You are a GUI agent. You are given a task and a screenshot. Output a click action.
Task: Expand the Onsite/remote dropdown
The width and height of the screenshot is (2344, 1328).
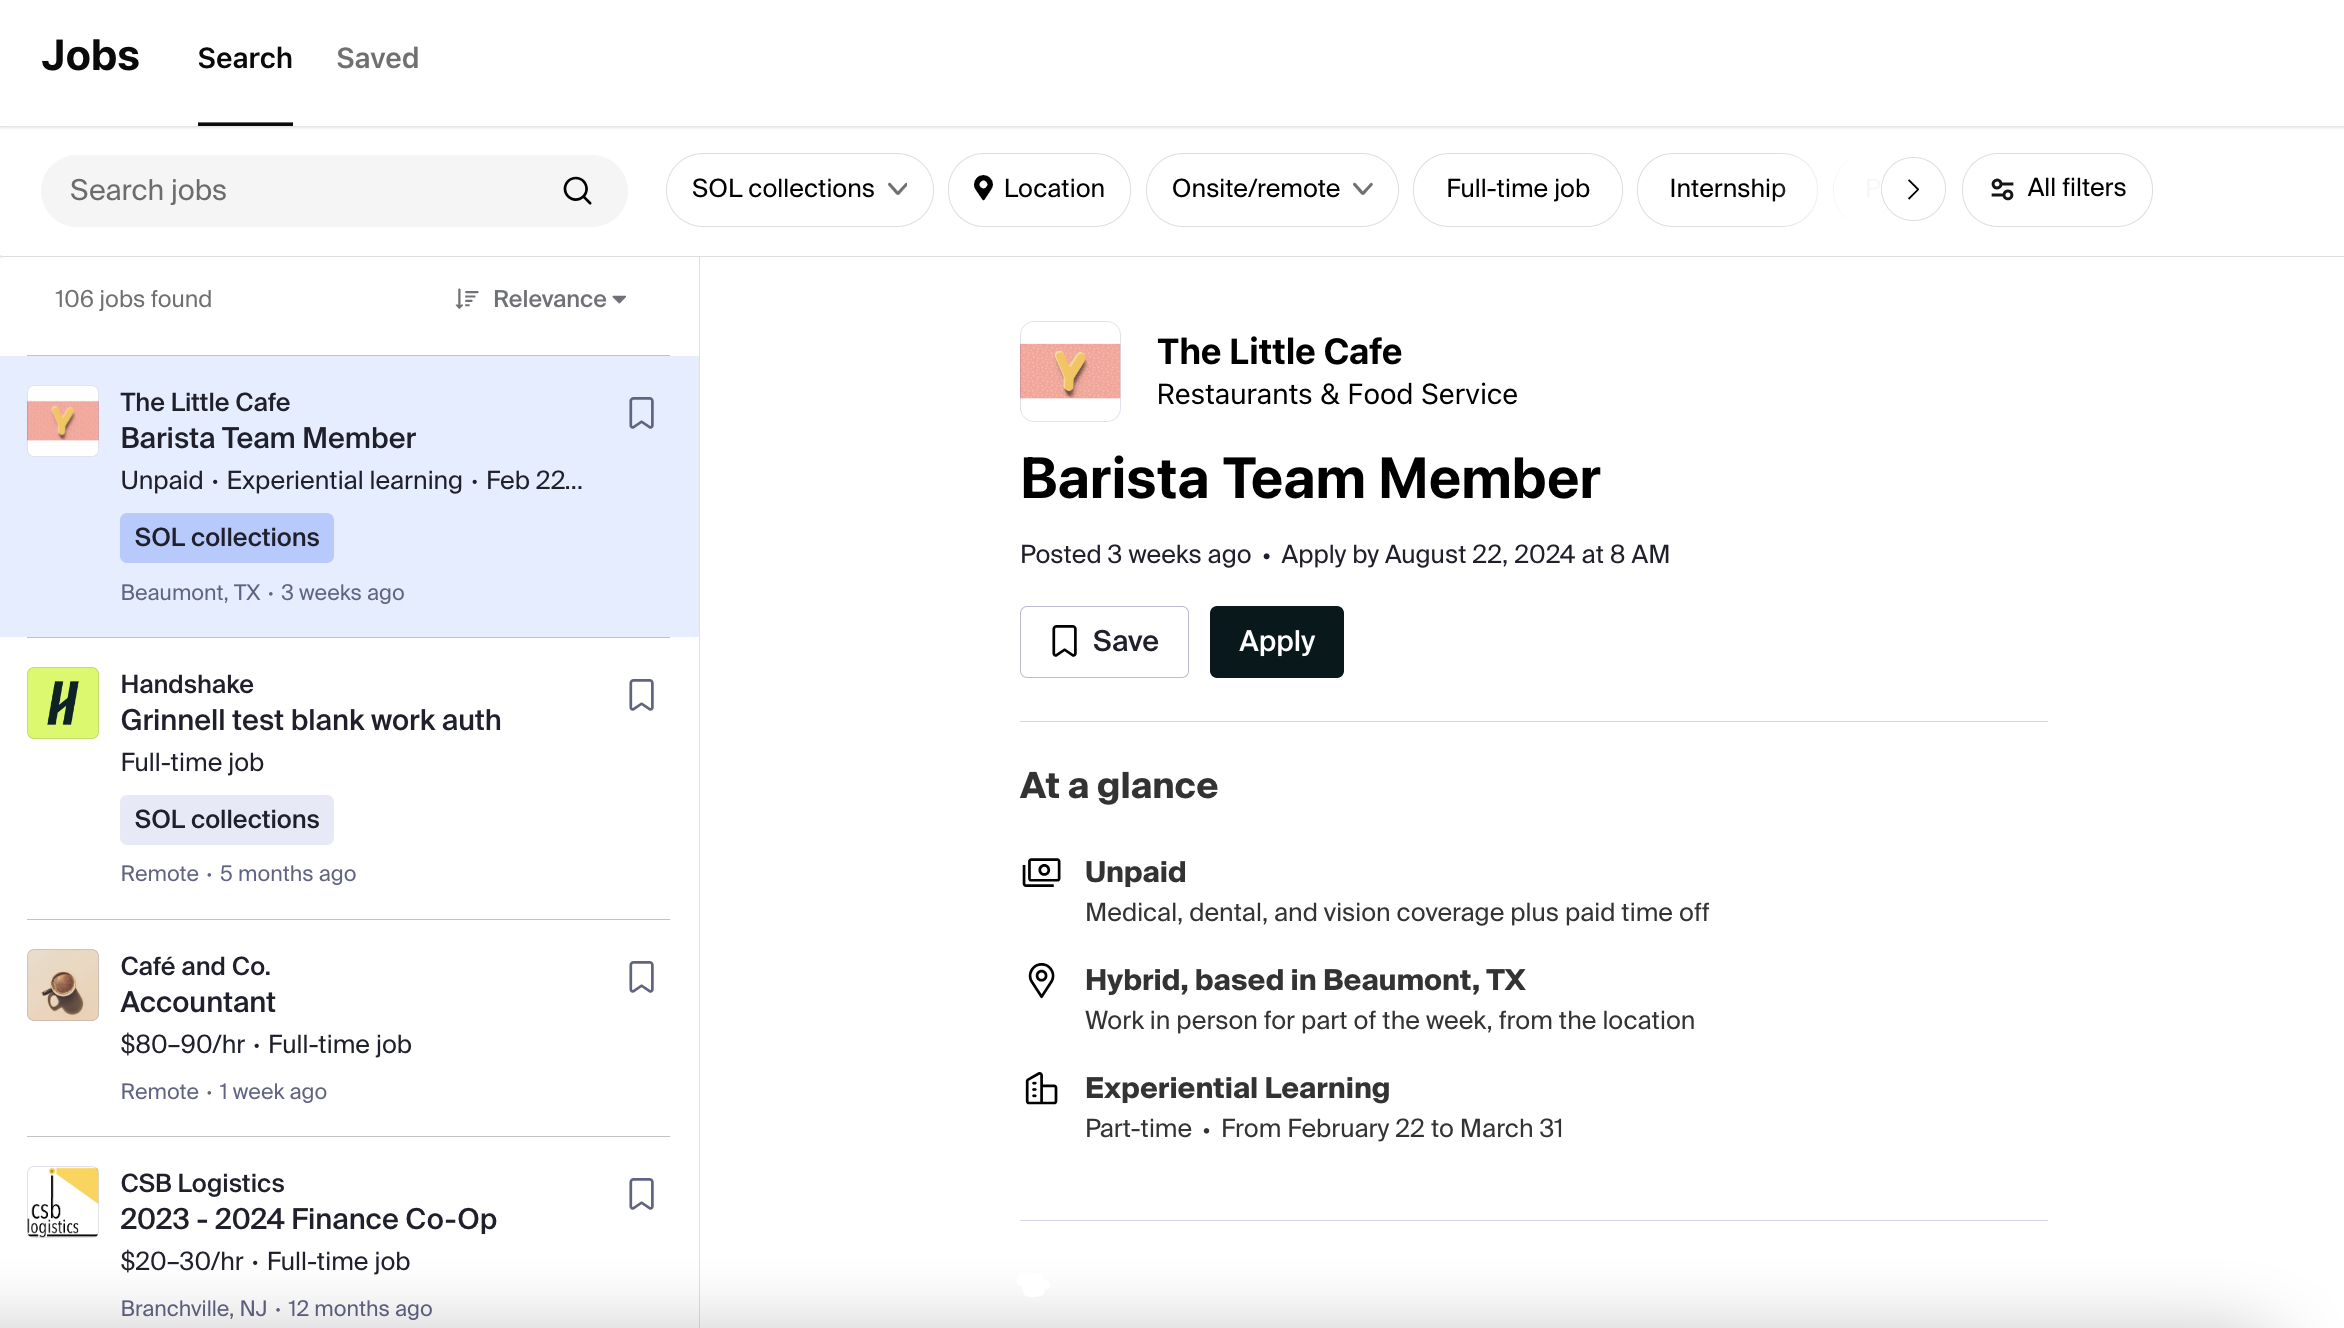point(1271,189)
